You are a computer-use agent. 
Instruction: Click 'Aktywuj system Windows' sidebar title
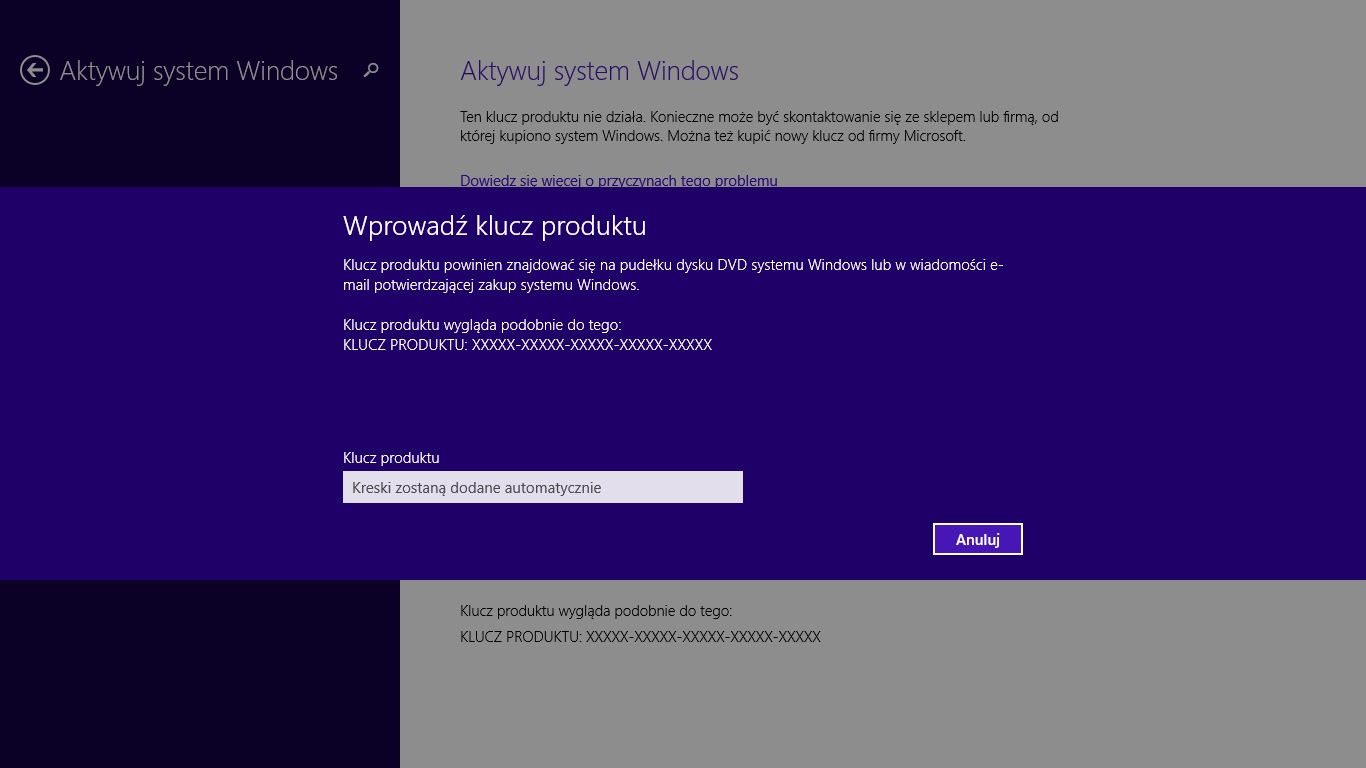pyautogui.click(x=199, y=71)
